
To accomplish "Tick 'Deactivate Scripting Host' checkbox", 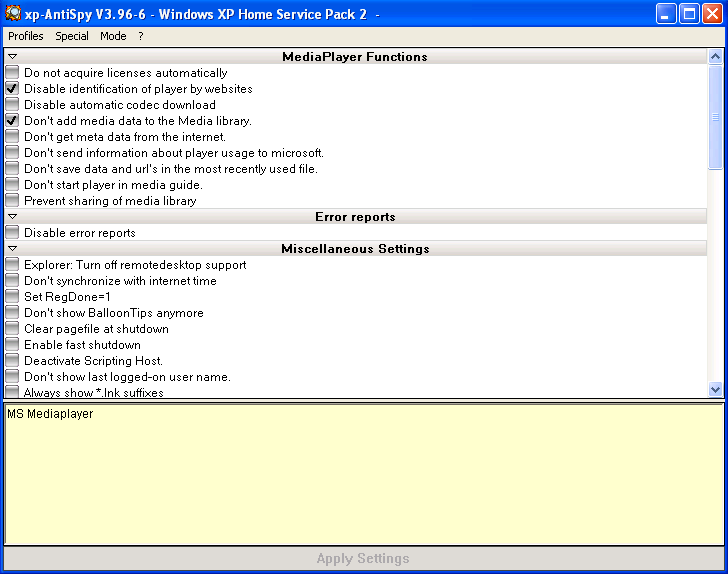I will tap(12, 360).
